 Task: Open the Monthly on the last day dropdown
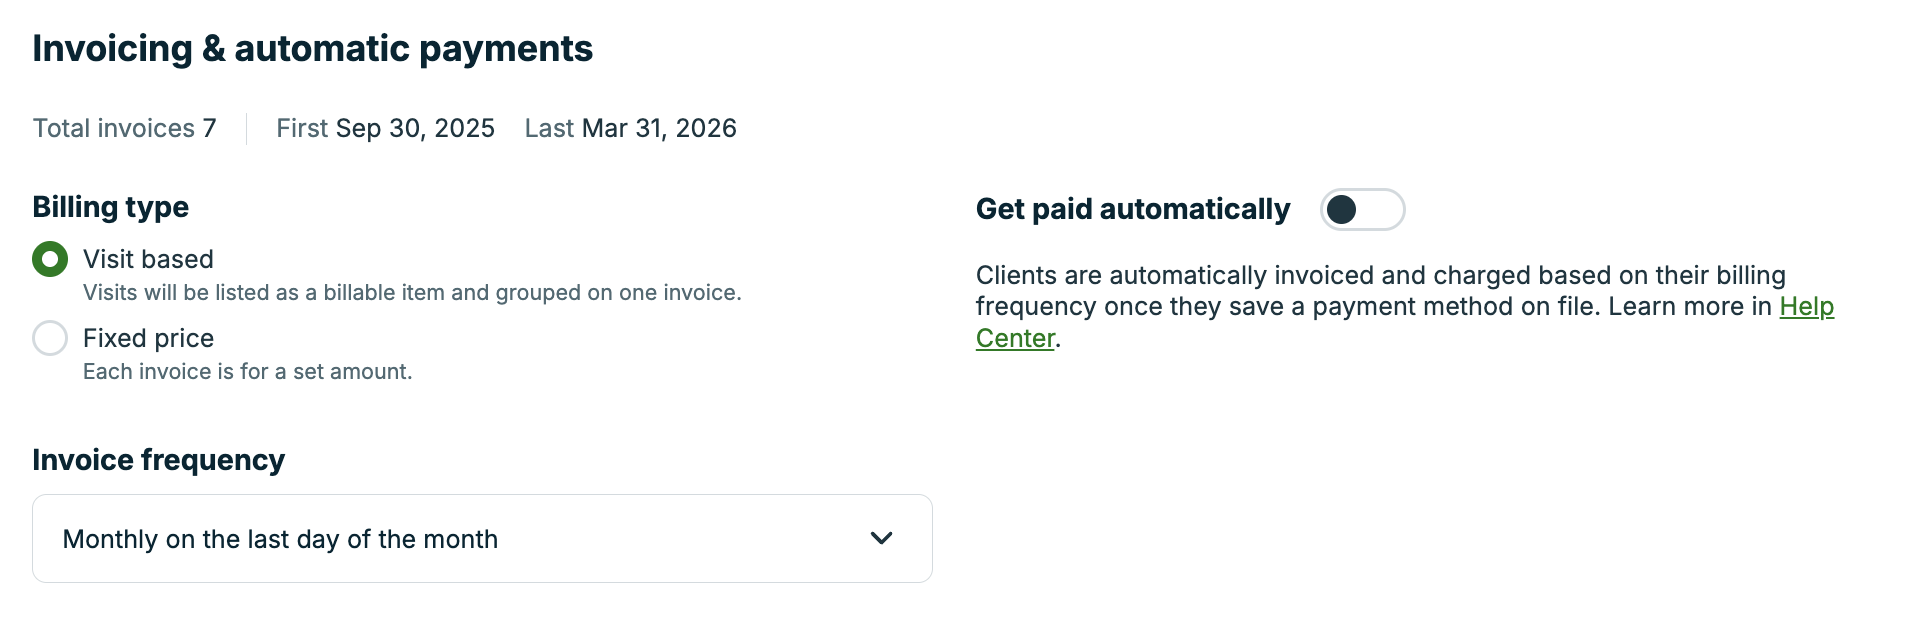click(x=481, y=538)
